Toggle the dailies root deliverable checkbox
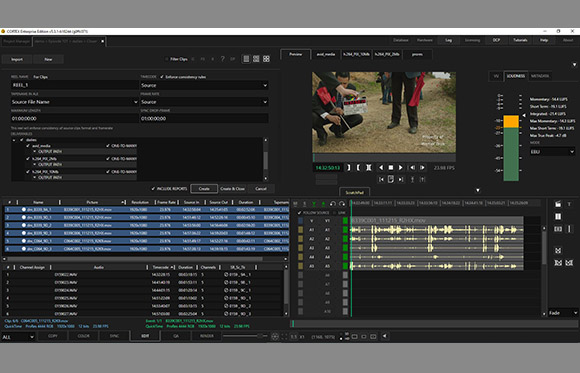The width and height of the screenshot is (580, 373). [21, 140]
